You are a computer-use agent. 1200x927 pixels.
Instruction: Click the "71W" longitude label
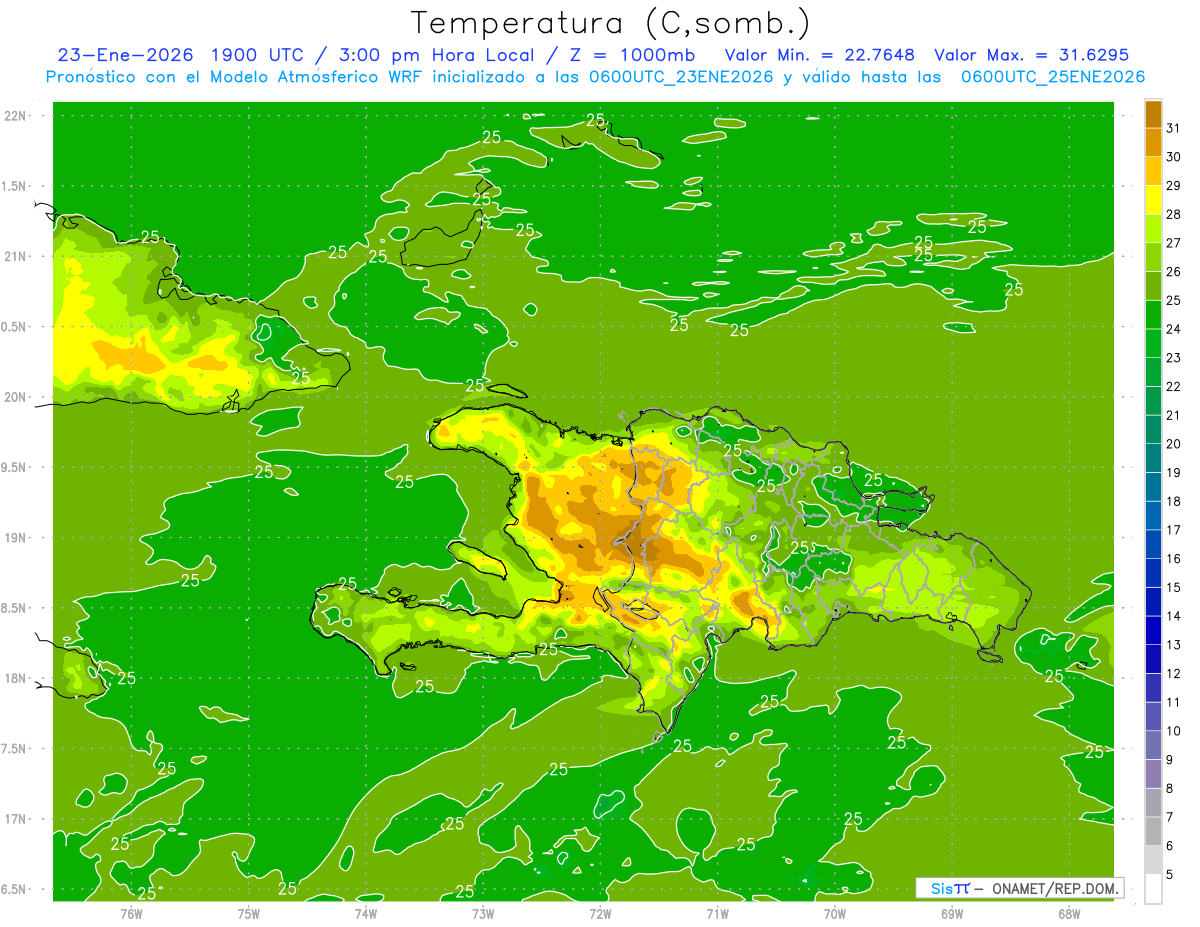717,913
